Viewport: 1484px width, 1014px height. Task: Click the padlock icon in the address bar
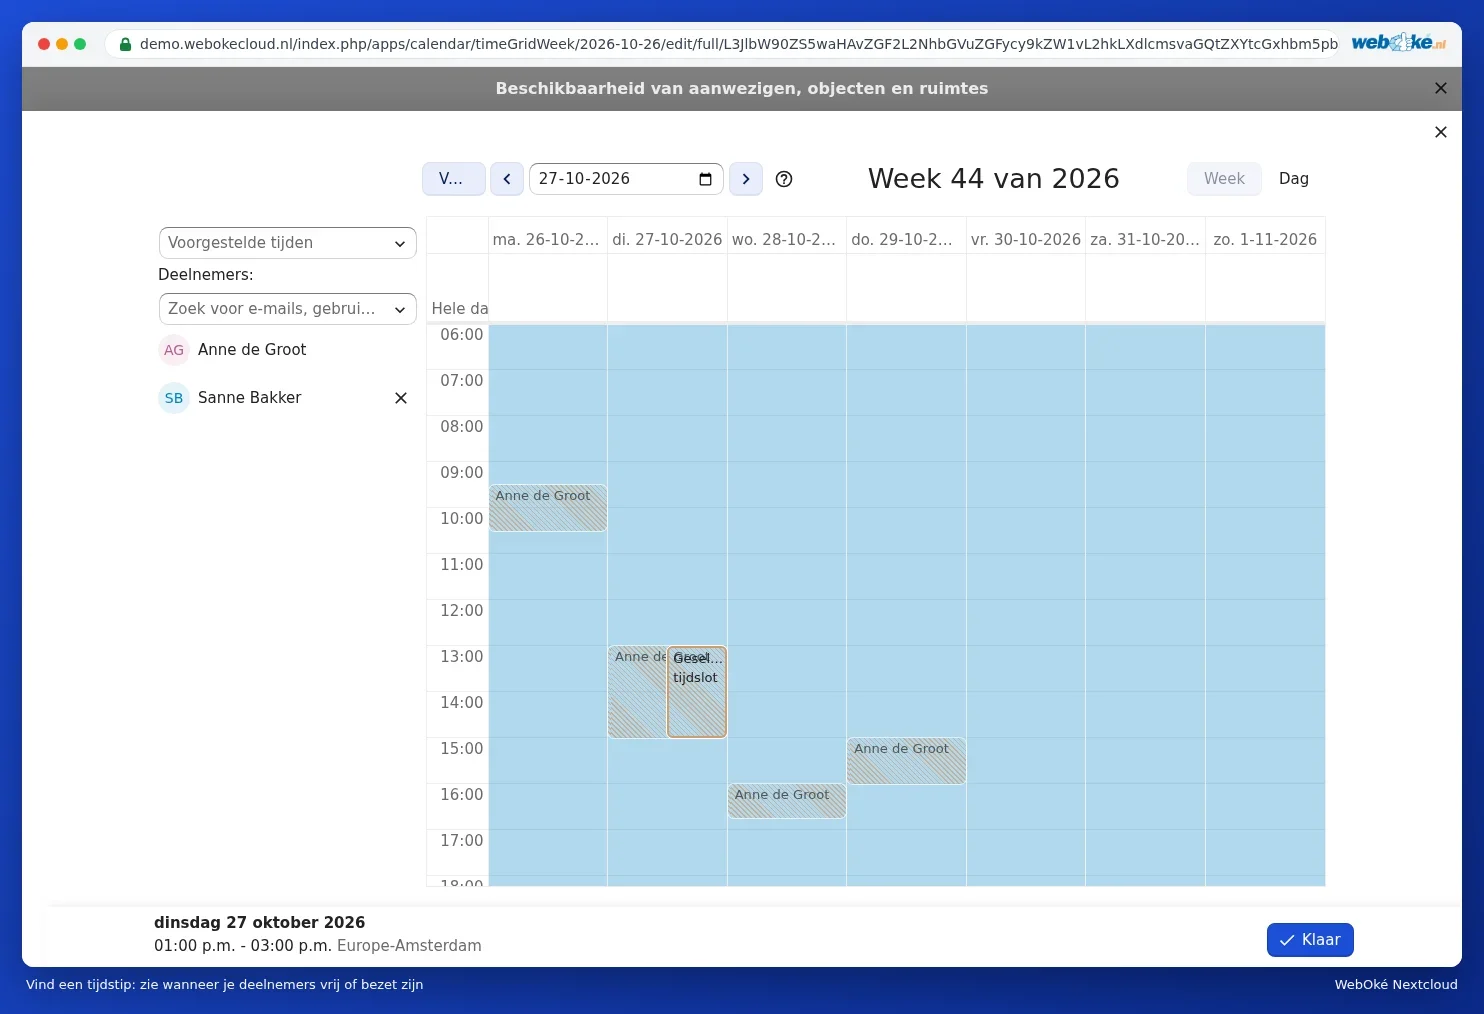[x=125, y=44]
